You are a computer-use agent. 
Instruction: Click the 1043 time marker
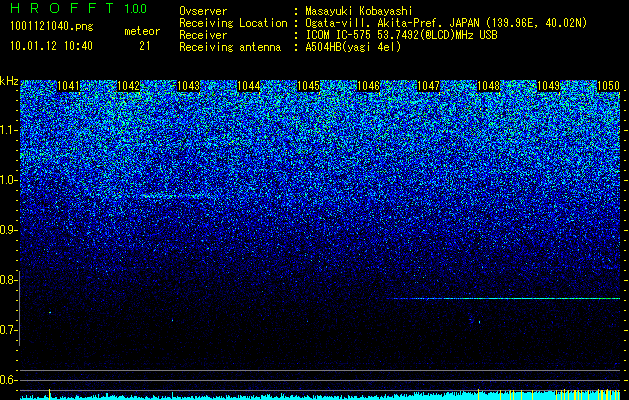click(x=188, y=86)
